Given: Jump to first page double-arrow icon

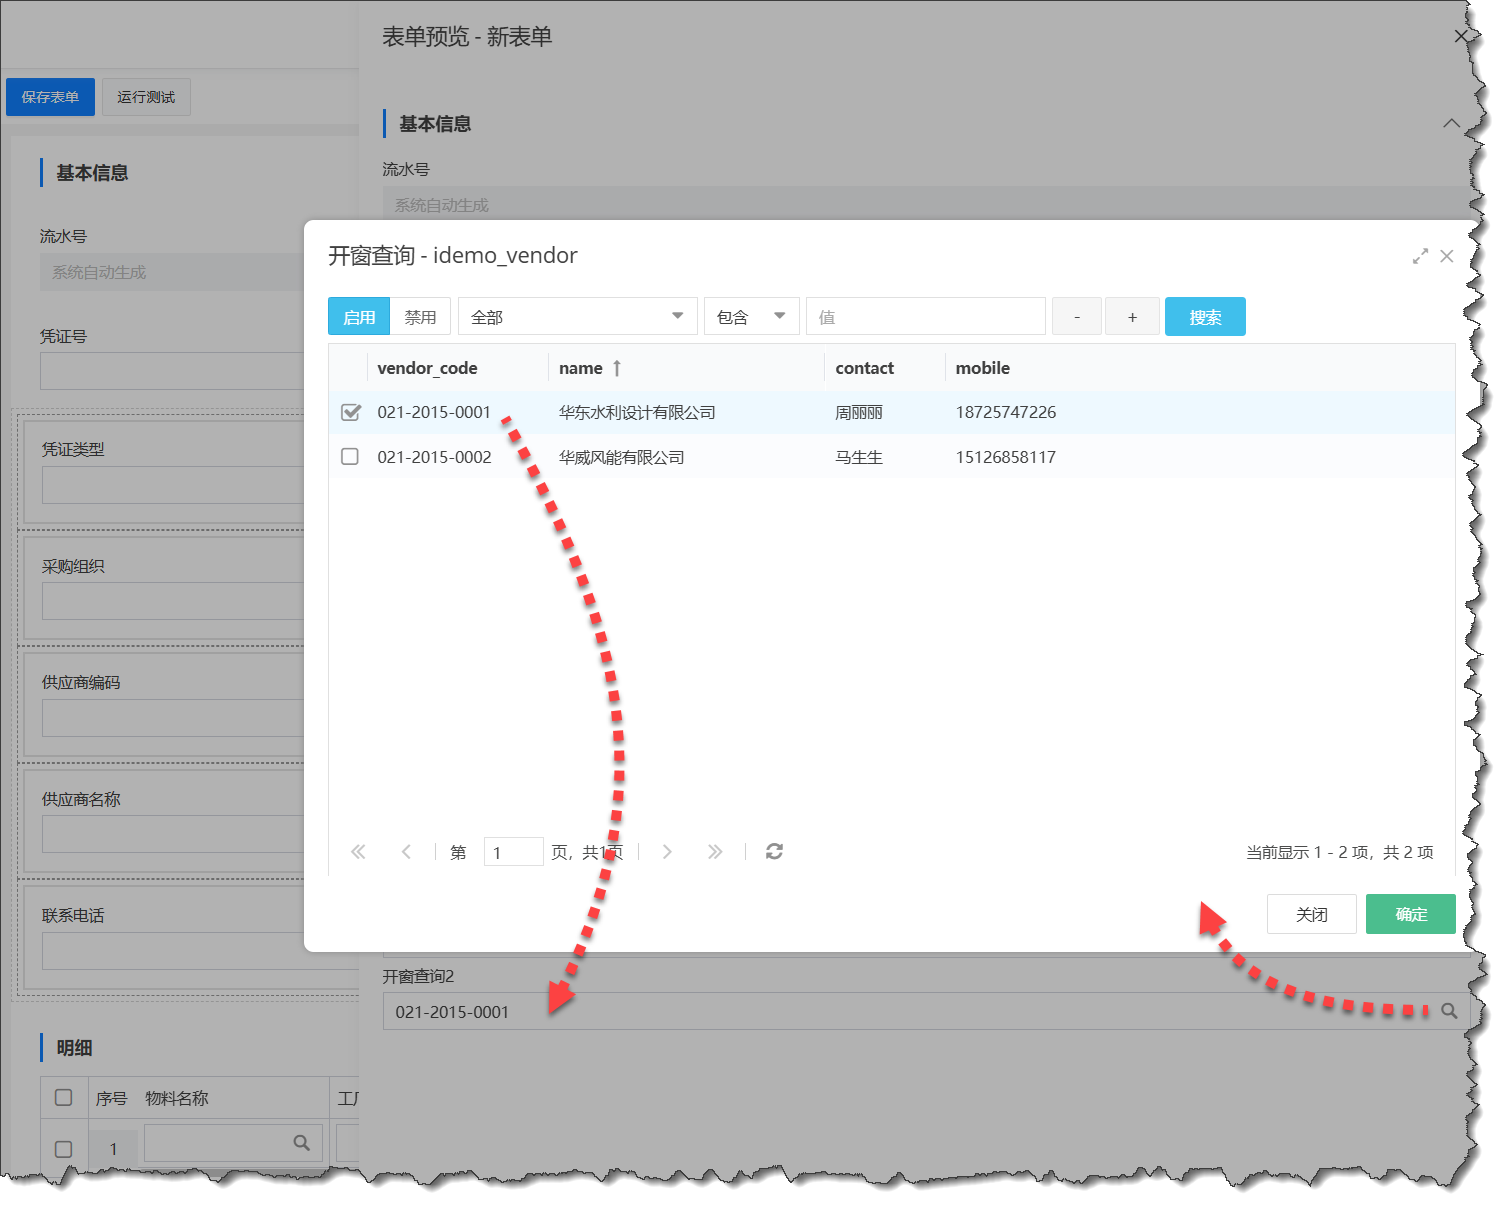Looking at the screenshot, I should click(x=358, y=852).
